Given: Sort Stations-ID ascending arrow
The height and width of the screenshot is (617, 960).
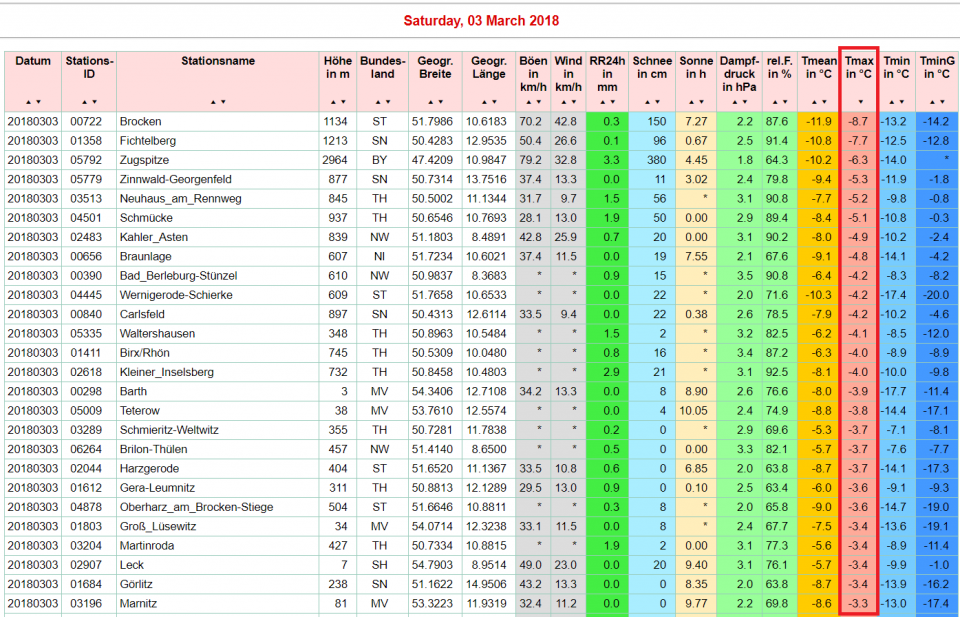Looking at the screenshot, I should click(x=85, y=102).
